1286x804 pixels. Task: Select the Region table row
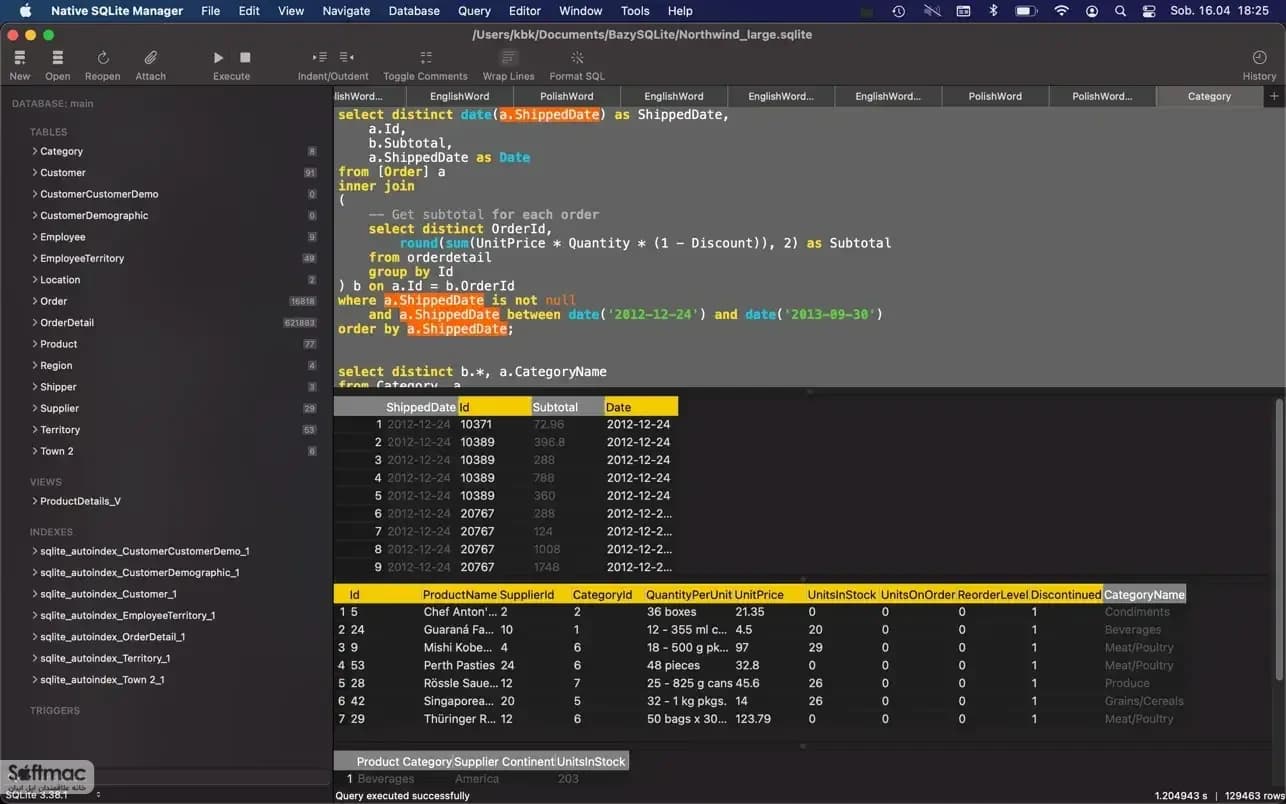(166, 365)
